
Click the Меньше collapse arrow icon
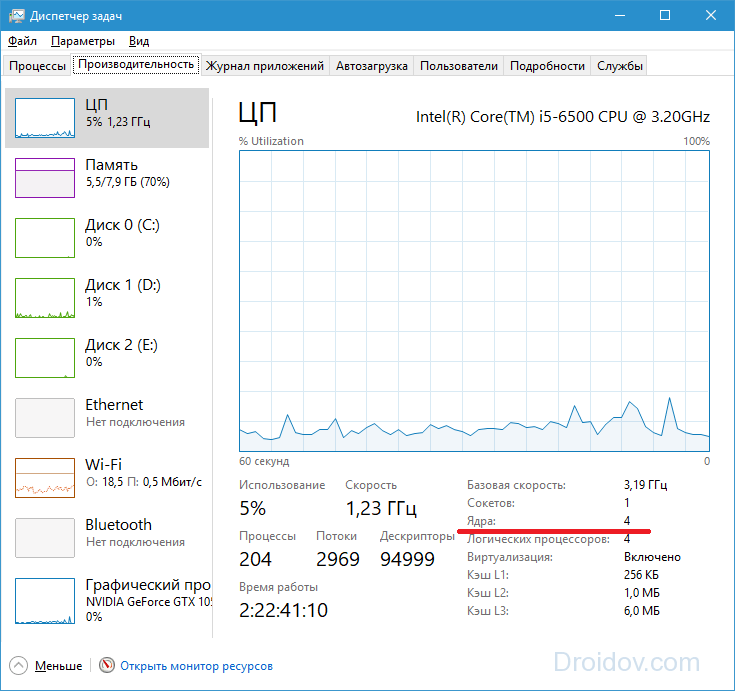(x=18, y=666)
